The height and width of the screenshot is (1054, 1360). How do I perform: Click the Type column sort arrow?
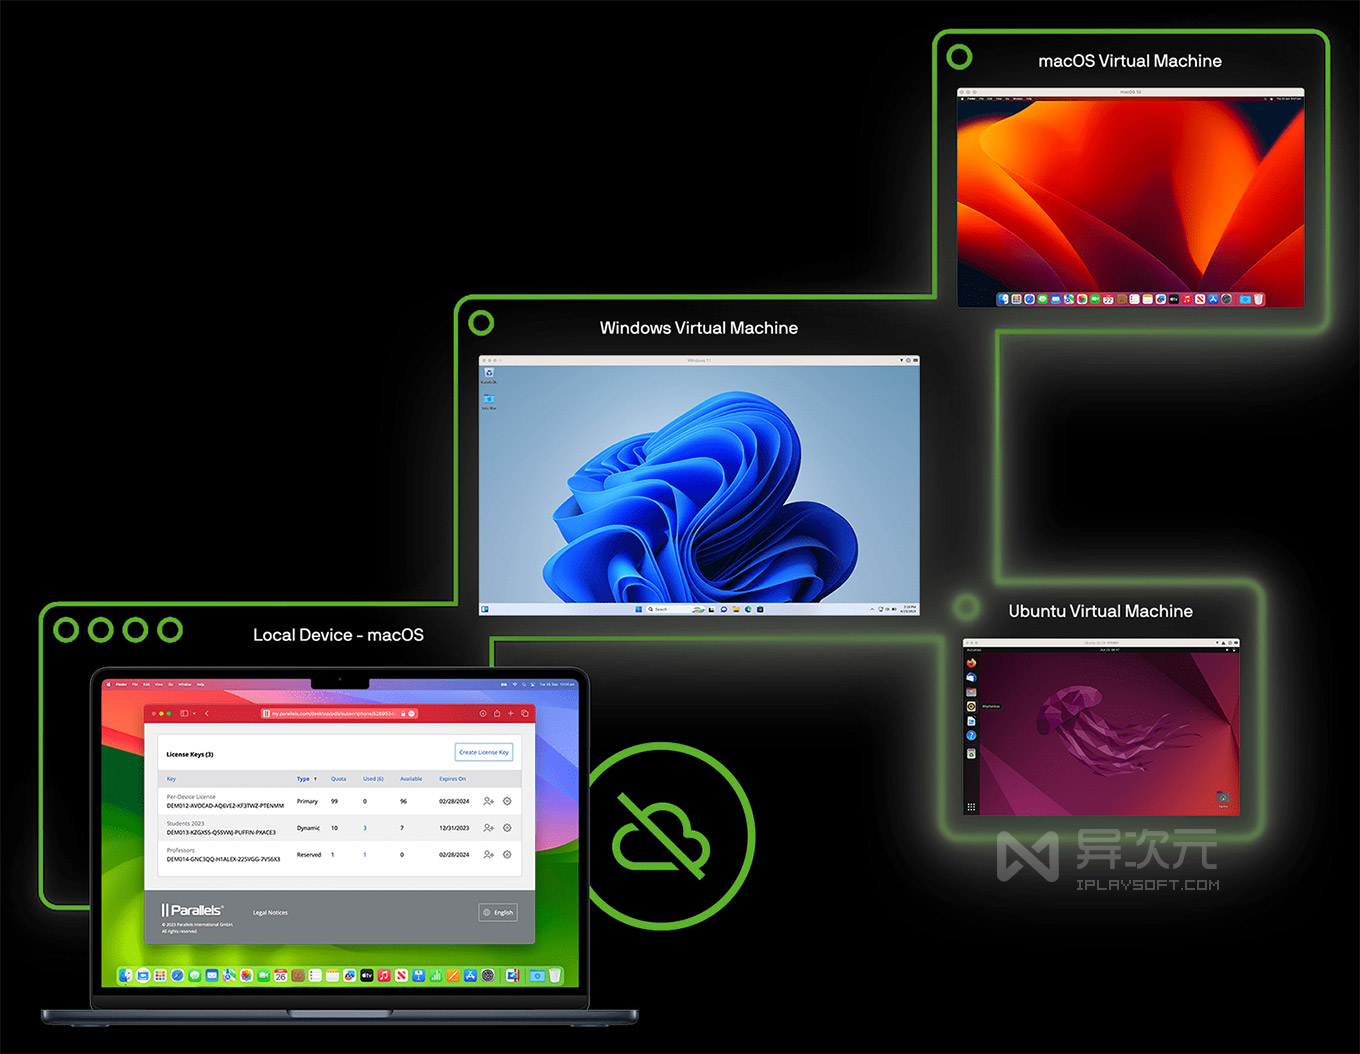(315, 779)
